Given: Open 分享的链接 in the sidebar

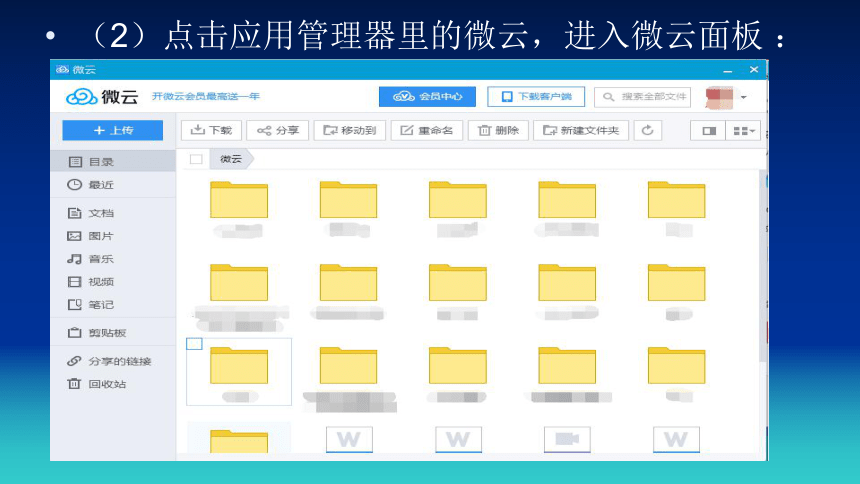Looking at the screenshot, I should tap(113, 361).
